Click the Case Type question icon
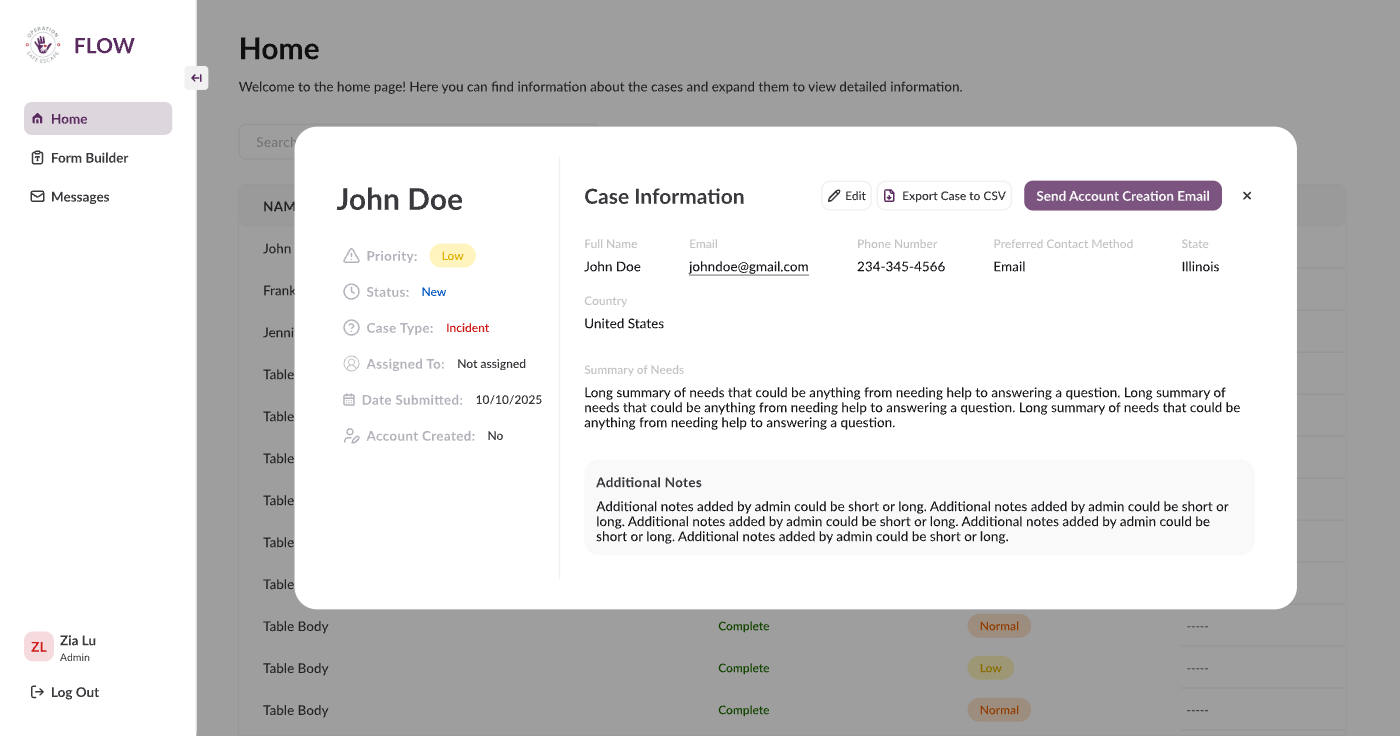This screenshot has height=736, width=1400. point(351,328)
